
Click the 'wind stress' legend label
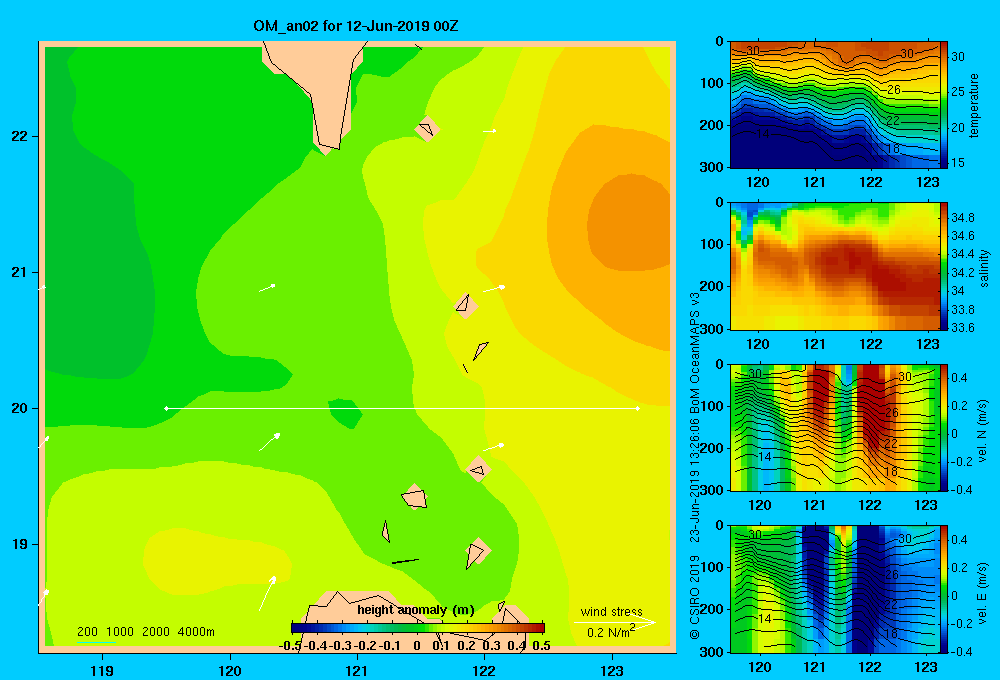click(x=611, y=612)
